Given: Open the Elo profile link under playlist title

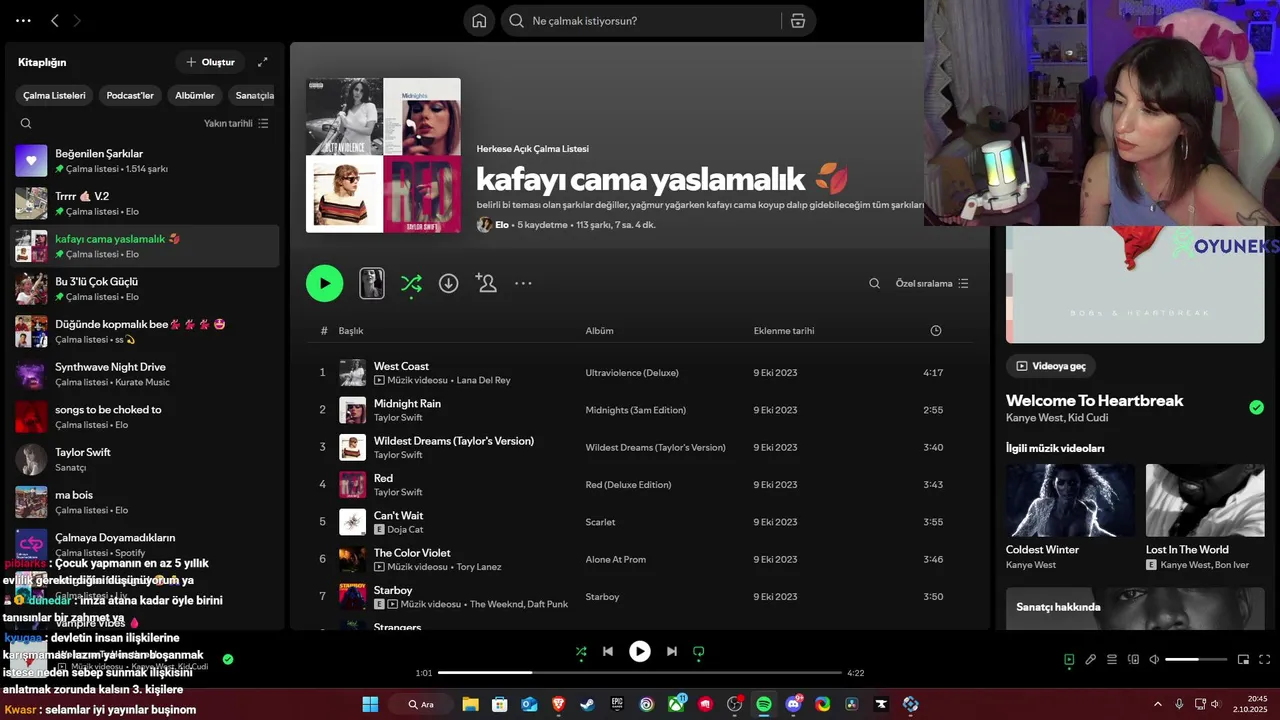Looking at the screenshot, I should [x=502, y=225].
